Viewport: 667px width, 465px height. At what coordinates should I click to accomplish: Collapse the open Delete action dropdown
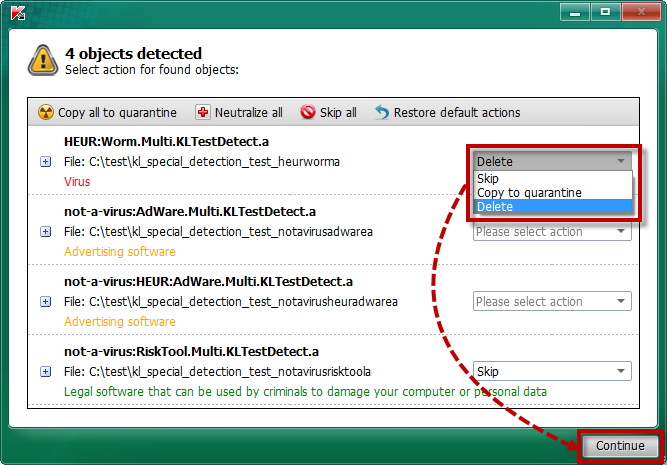552,161
